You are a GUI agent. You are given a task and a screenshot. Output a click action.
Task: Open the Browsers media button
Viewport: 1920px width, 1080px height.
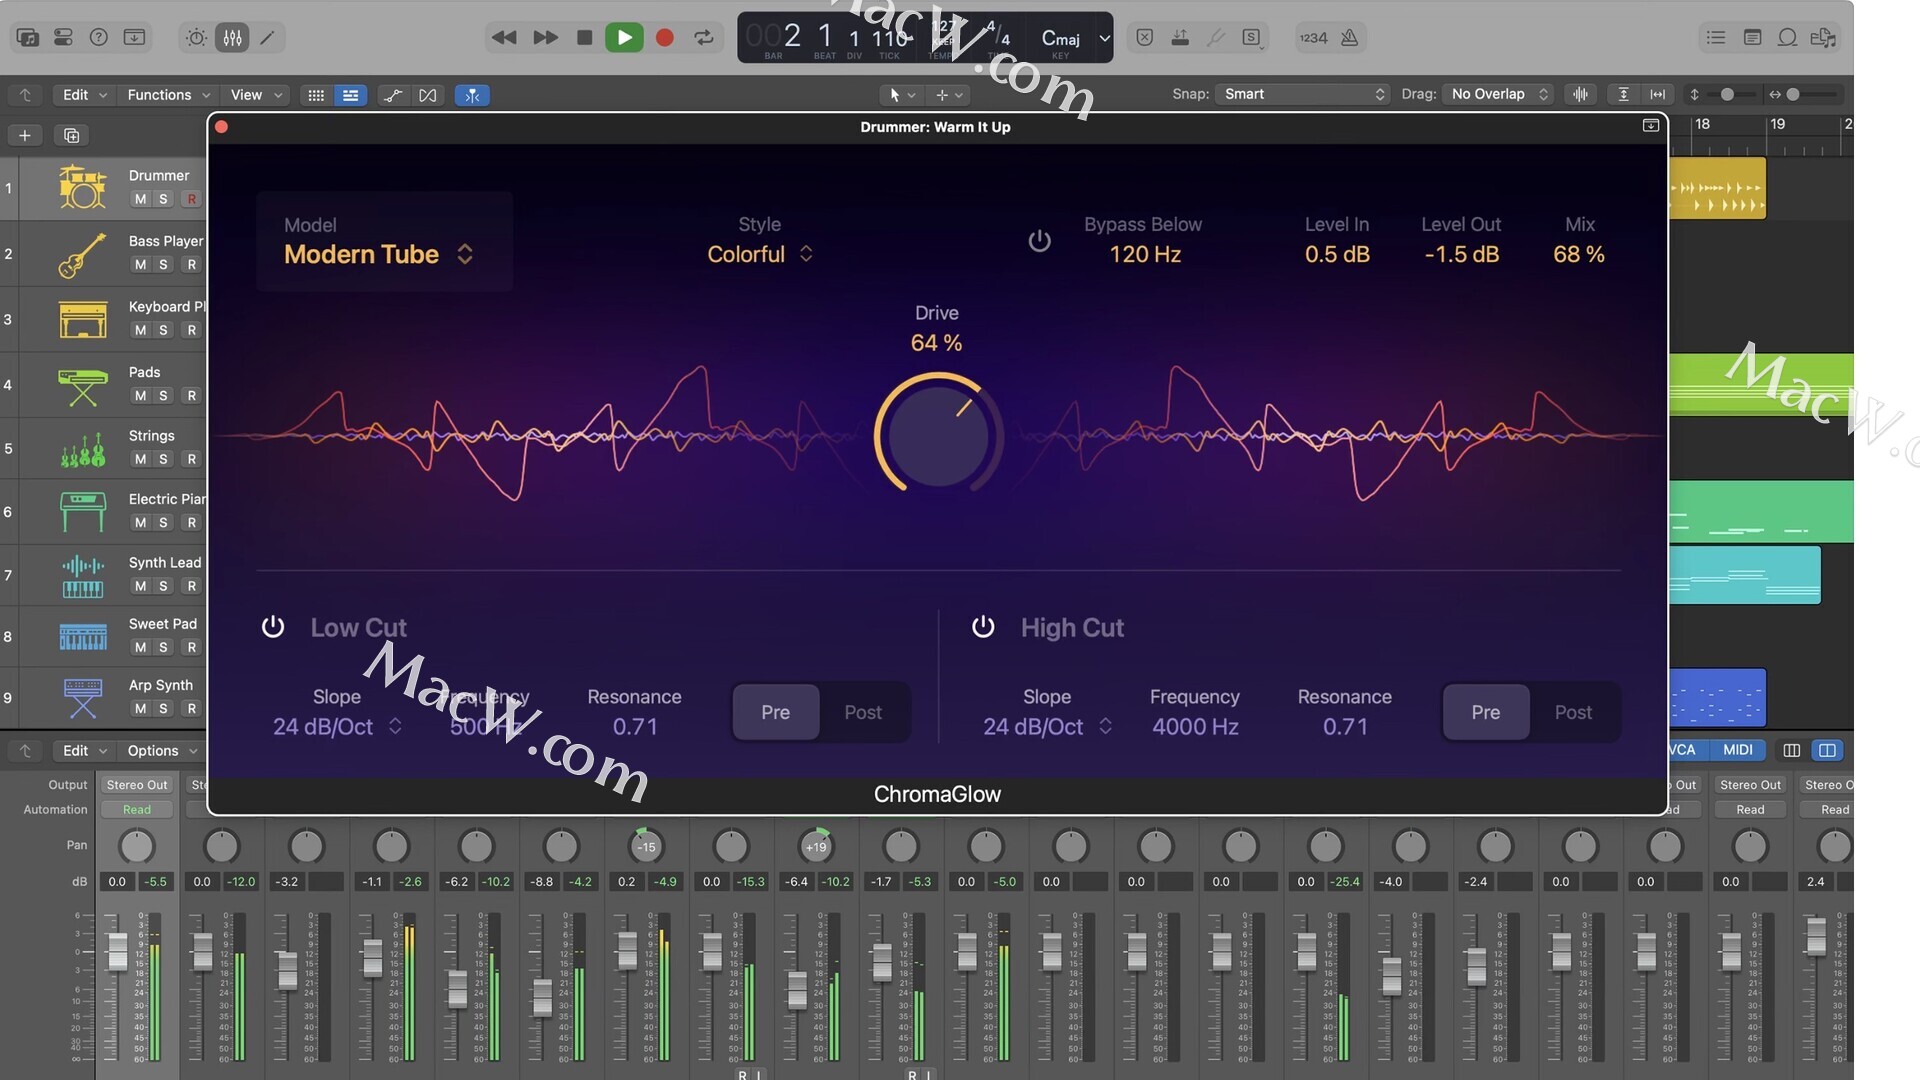pos(1823,37)
